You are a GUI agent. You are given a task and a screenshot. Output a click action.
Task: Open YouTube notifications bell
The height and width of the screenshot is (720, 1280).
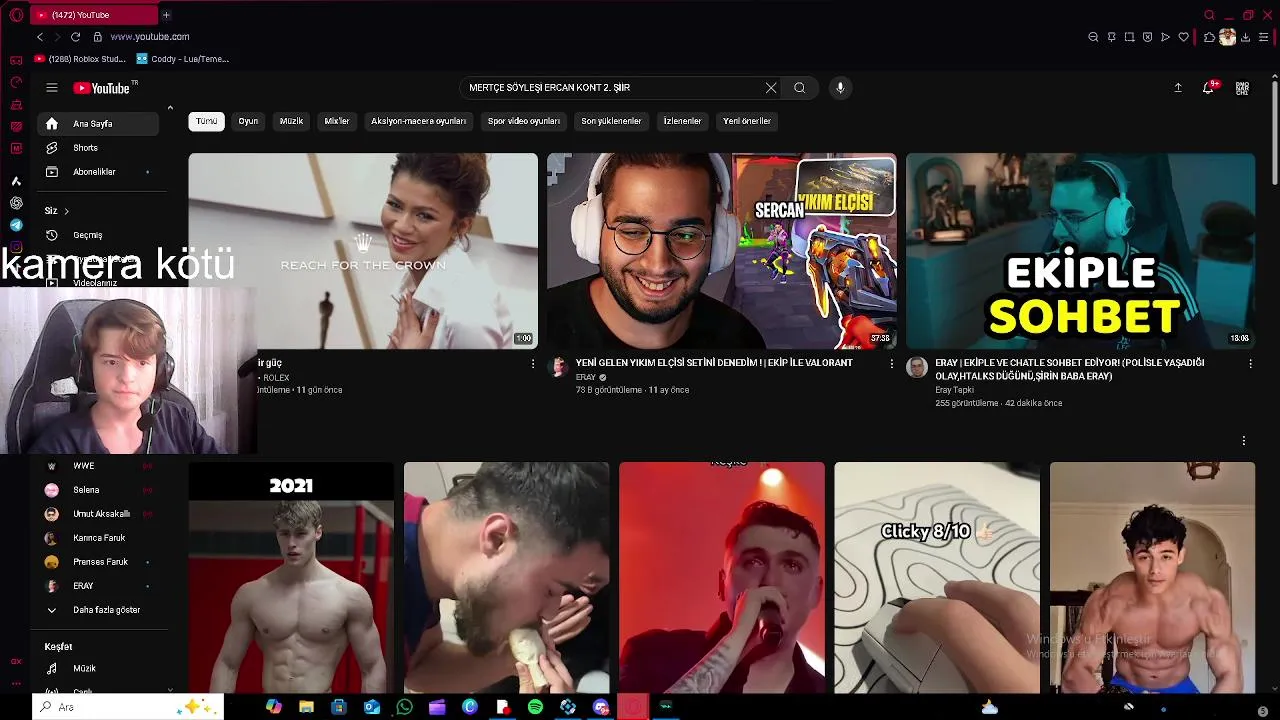coord(1209,88)
